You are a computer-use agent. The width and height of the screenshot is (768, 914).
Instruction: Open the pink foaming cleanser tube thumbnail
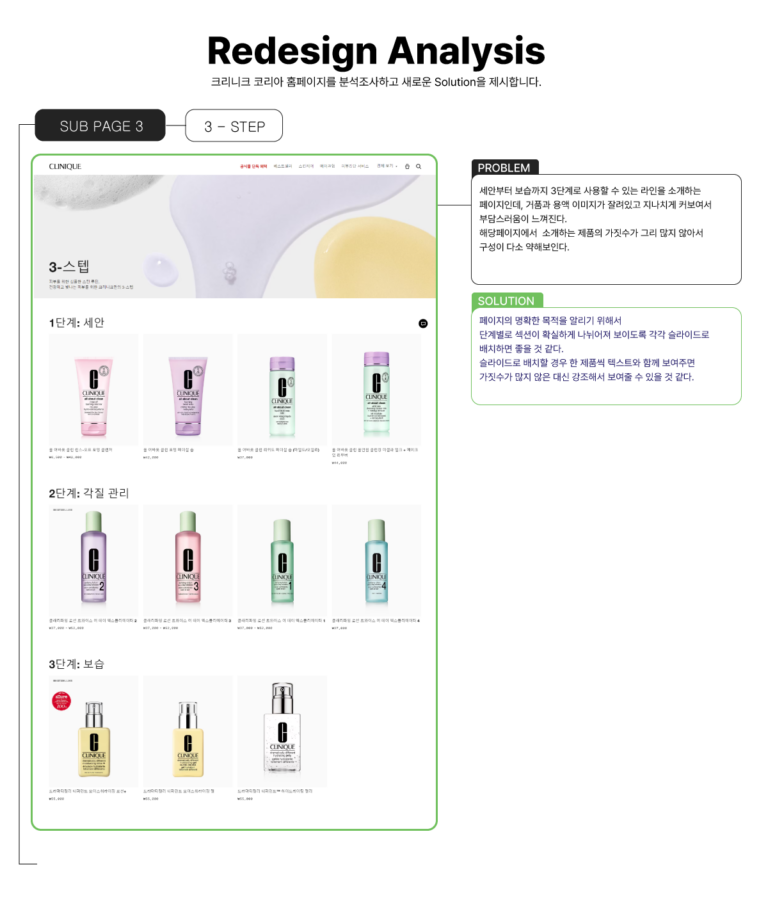tap(93, 390)
